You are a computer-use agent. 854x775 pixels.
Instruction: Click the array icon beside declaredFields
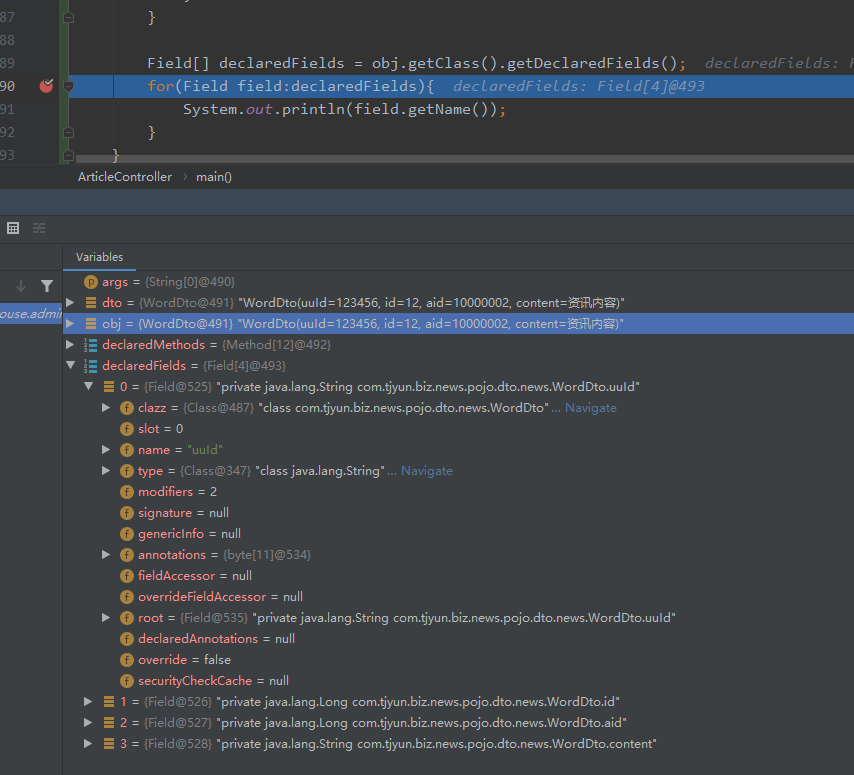pyautogui.click(x=90, y=366)
